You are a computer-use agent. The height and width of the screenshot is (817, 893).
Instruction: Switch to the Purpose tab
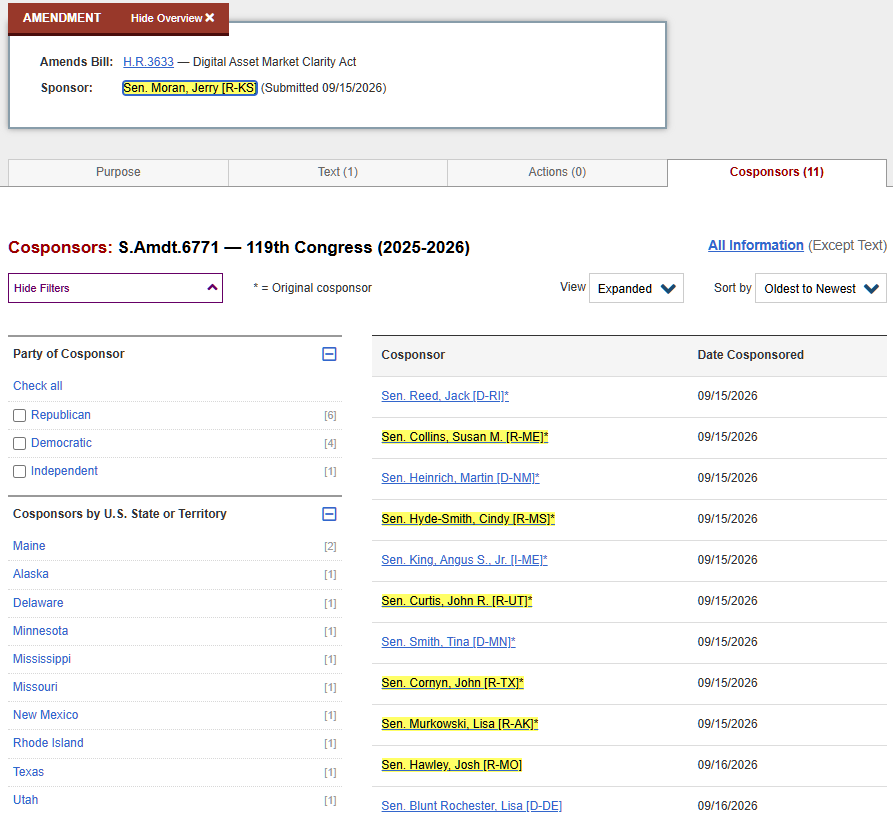click(118, 172)
